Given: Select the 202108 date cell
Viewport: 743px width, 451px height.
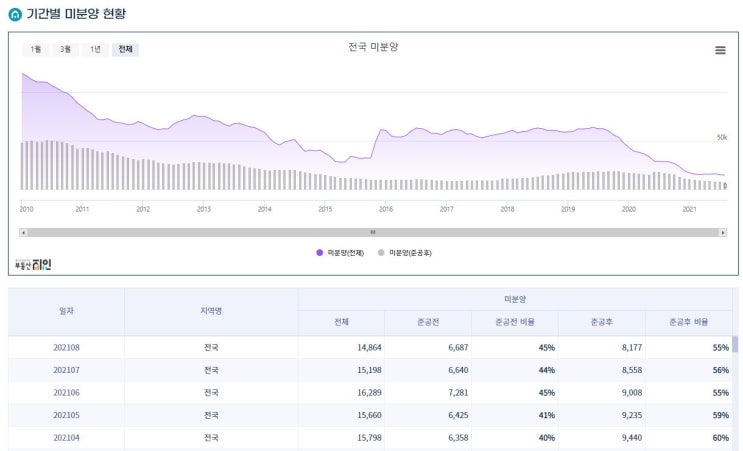Looking at the screenshot, I should pos(66,348).
